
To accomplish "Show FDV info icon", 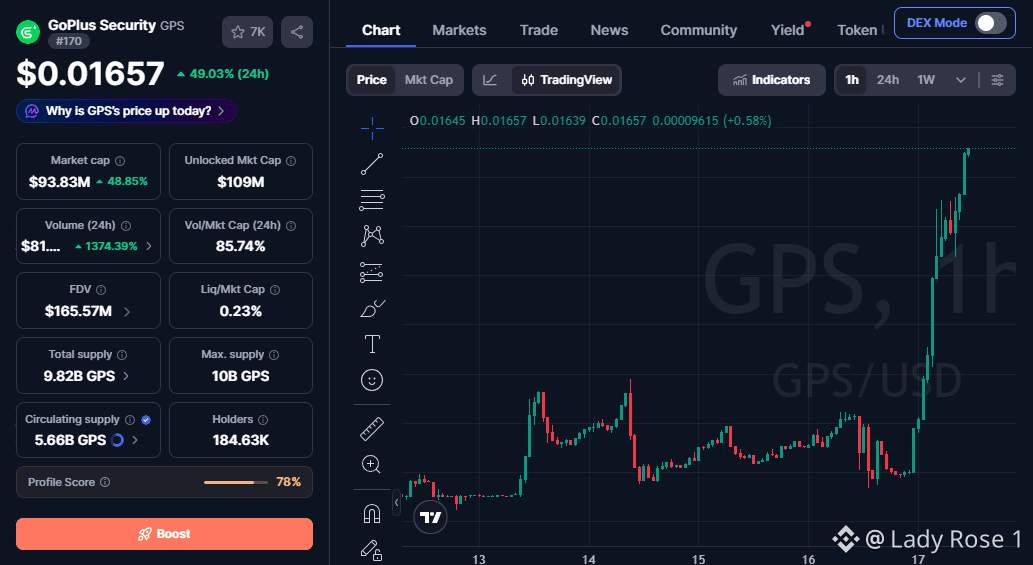I will tap(101, 290).
